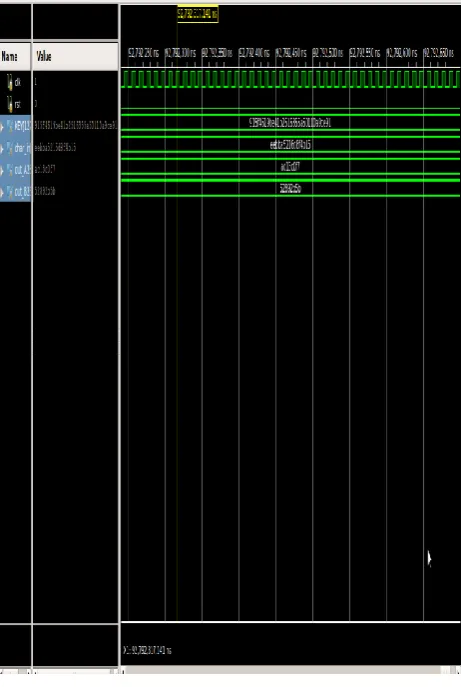The image size is (461, 687).
Task: Select the out_B signal name
Action: pyautogui.click(x=22, y=191)
